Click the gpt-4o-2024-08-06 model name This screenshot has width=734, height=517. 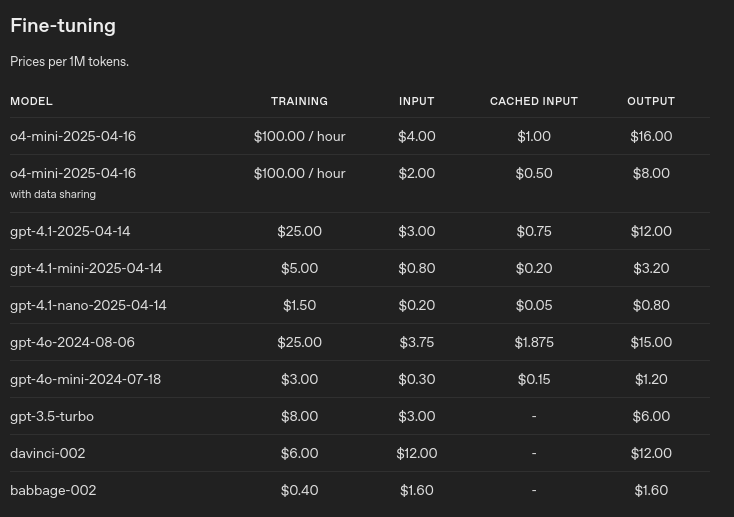(73, 342)
